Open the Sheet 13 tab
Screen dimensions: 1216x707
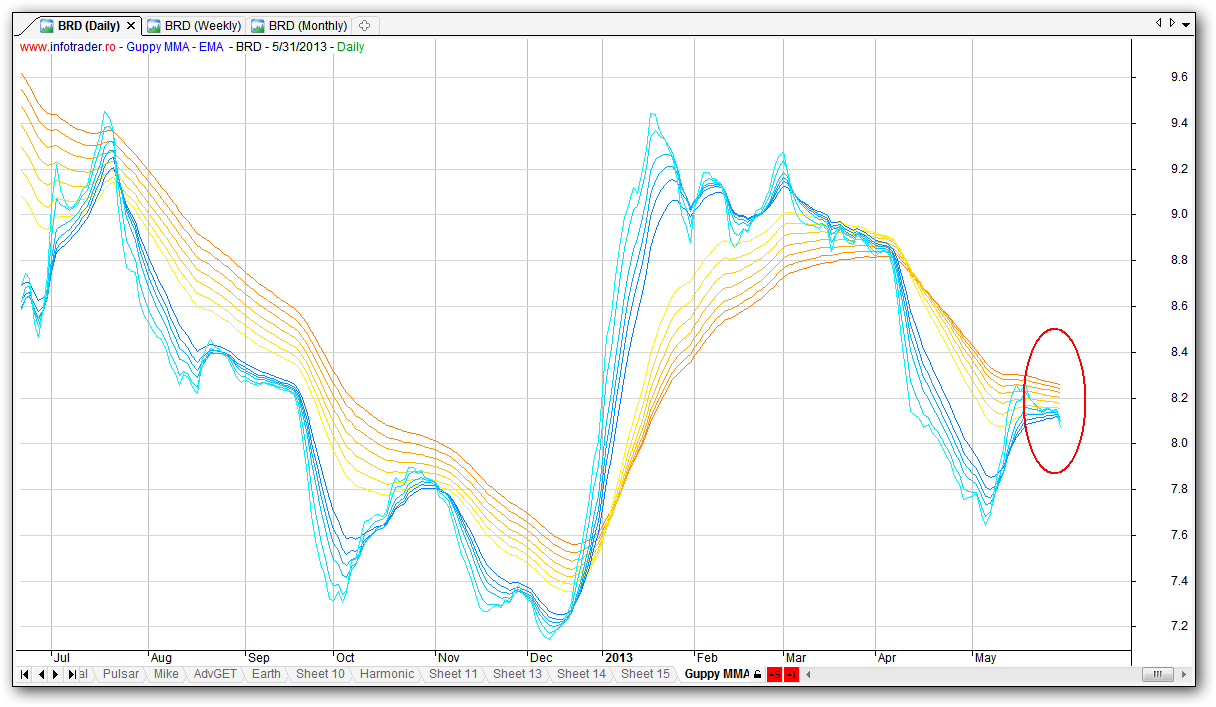pos(517,674)
